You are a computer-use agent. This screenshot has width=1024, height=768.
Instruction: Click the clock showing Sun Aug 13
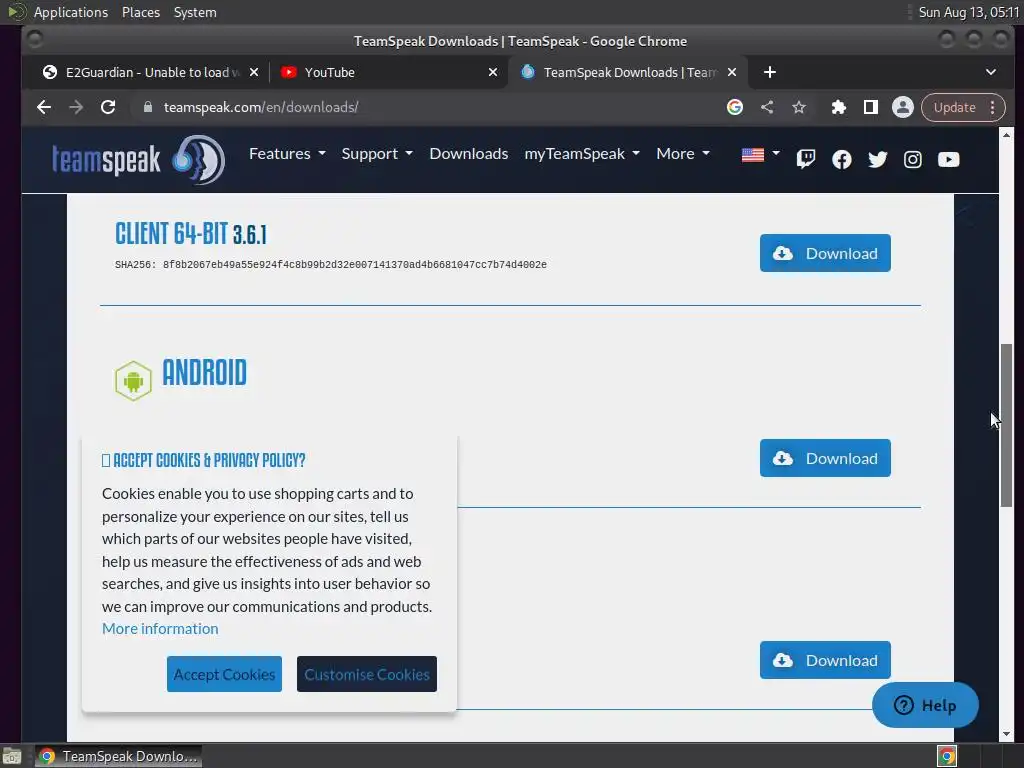[968, 12]
